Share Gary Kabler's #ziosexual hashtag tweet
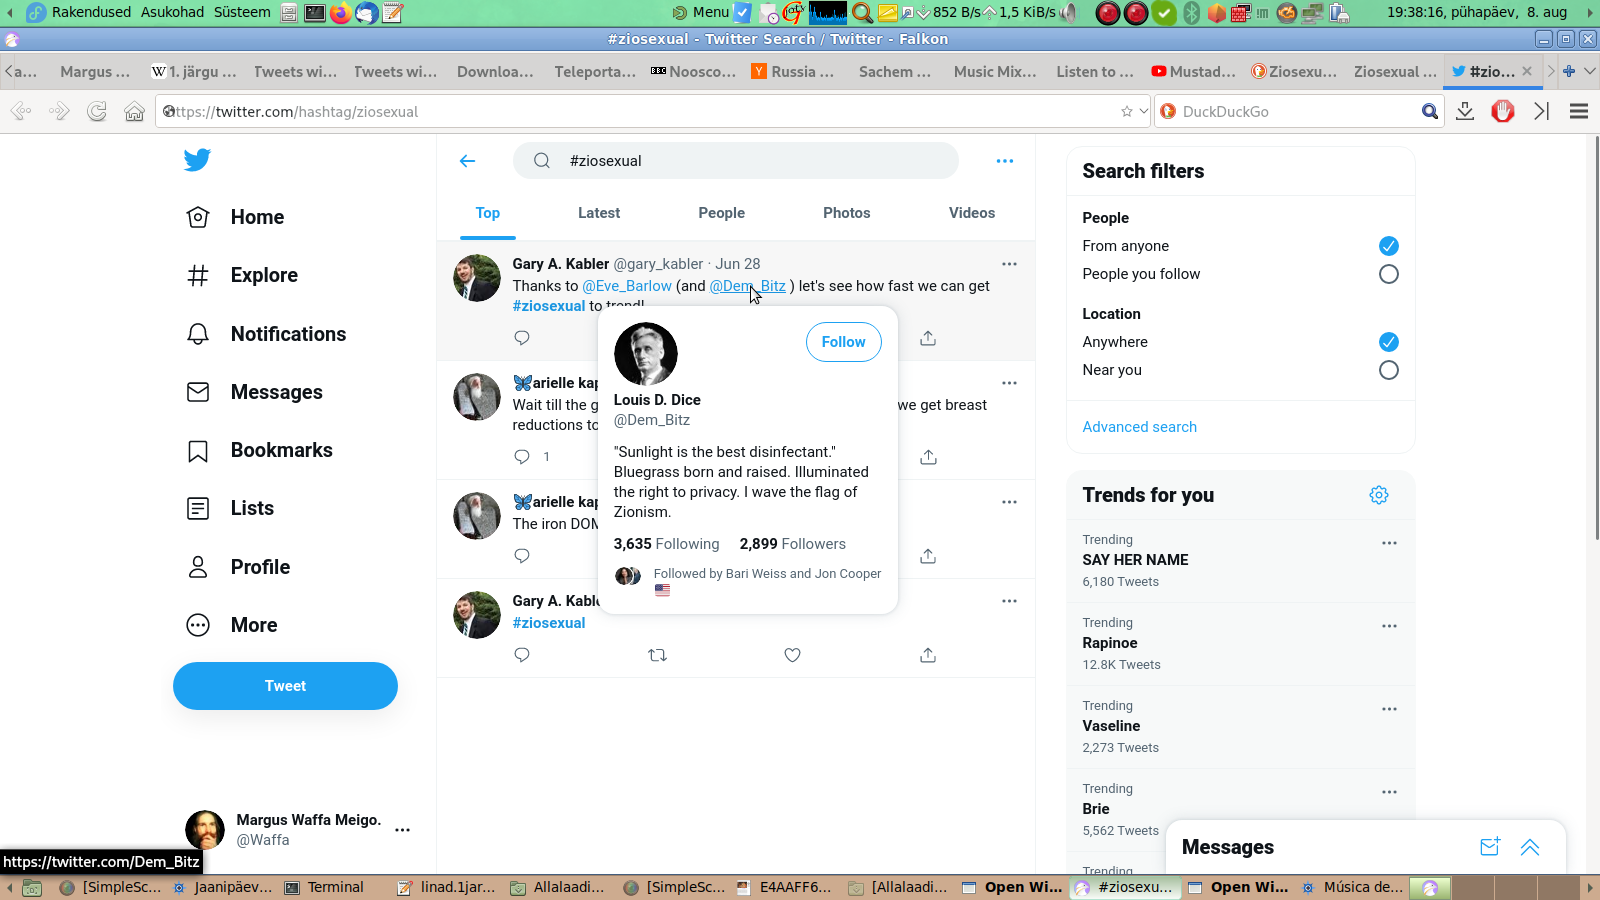Viewport: 1600px width, 900px height. coord(928,655)
